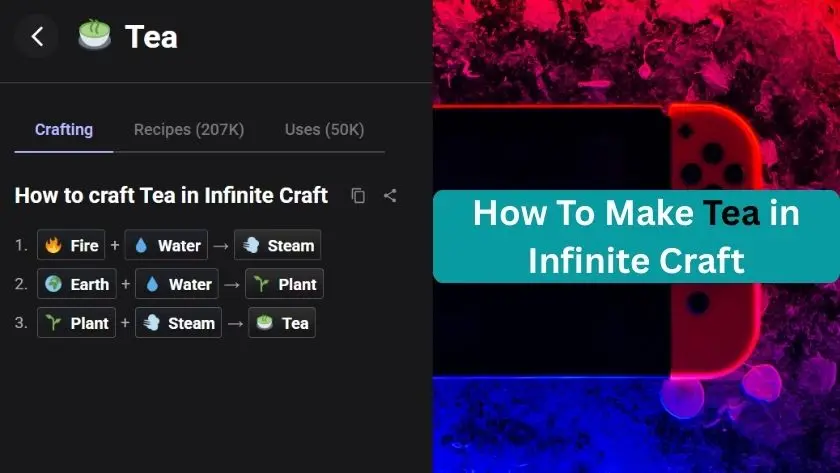Open the Crafting tab
The image size is (840, 473).
click(x=64, y=130)
